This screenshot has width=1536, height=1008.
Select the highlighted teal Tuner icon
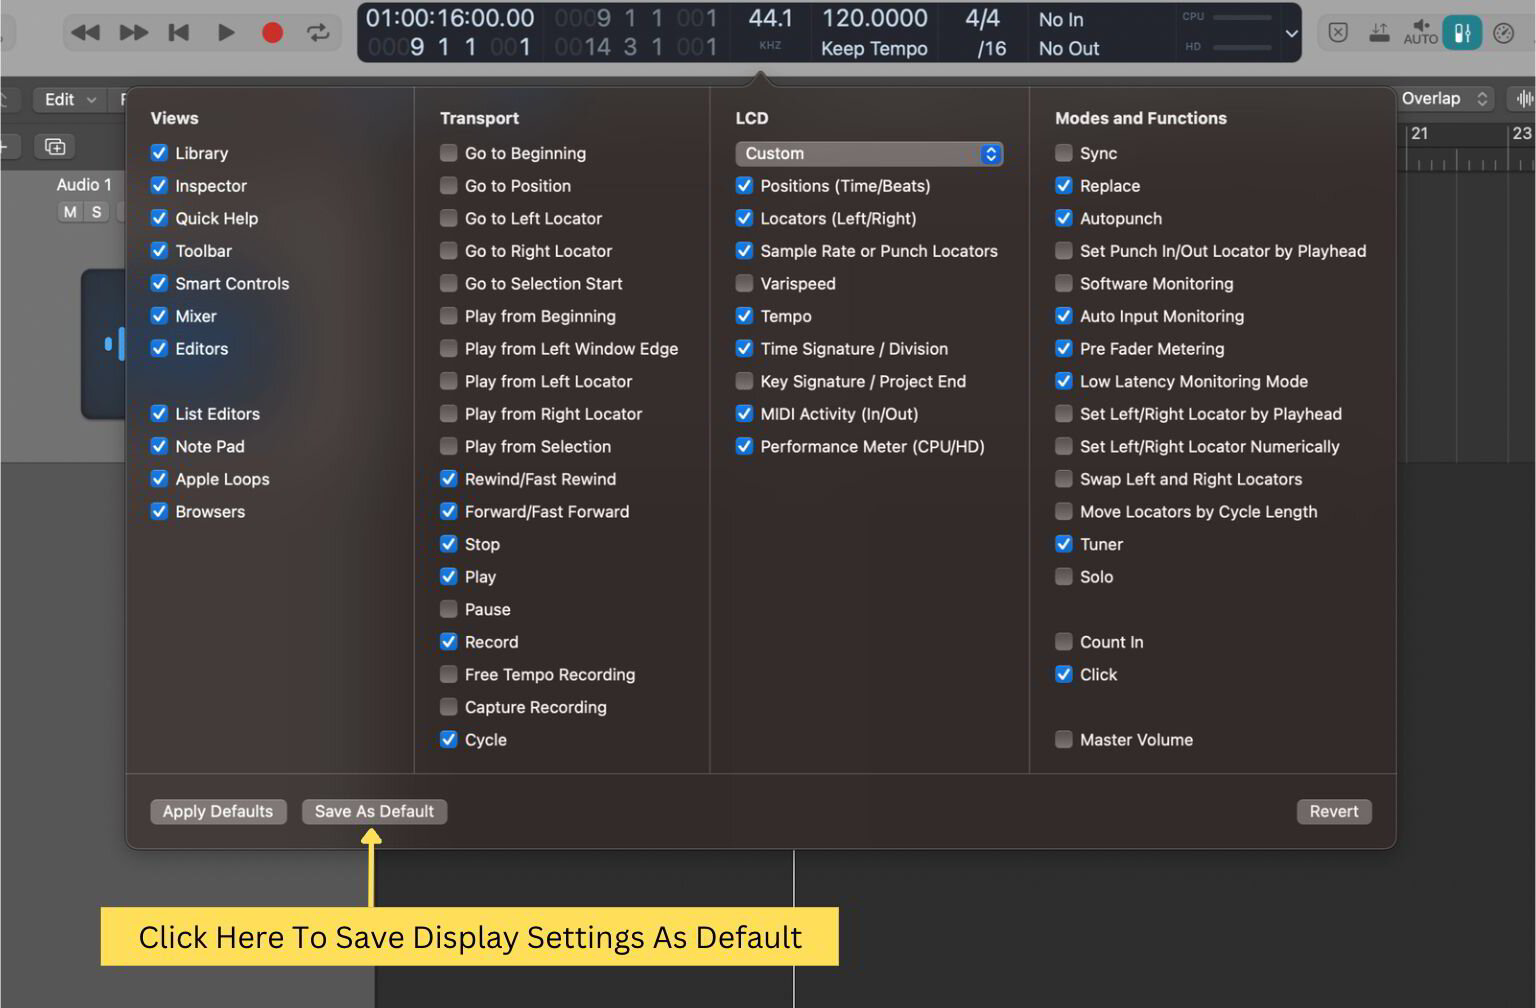[x=1462, y=31]
